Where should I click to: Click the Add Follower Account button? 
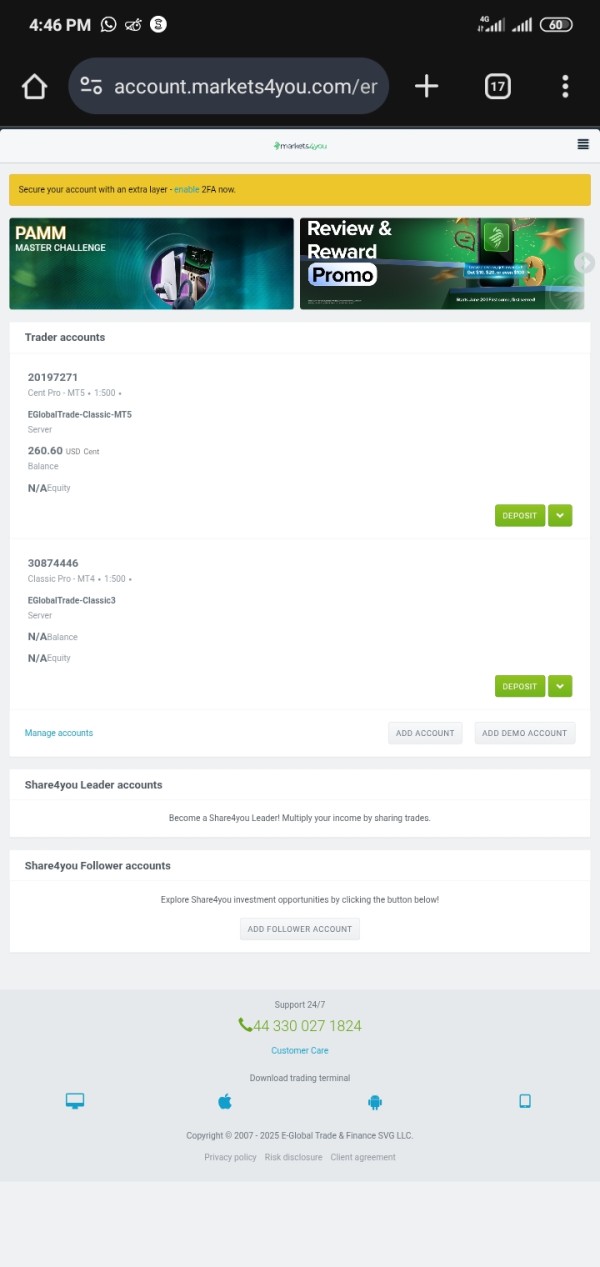300,929
